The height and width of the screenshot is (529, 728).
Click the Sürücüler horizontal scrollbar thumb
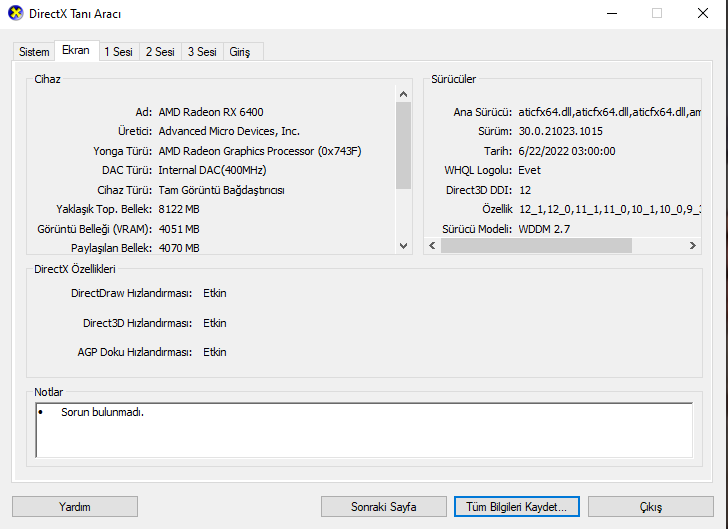(x=536, y=246)
